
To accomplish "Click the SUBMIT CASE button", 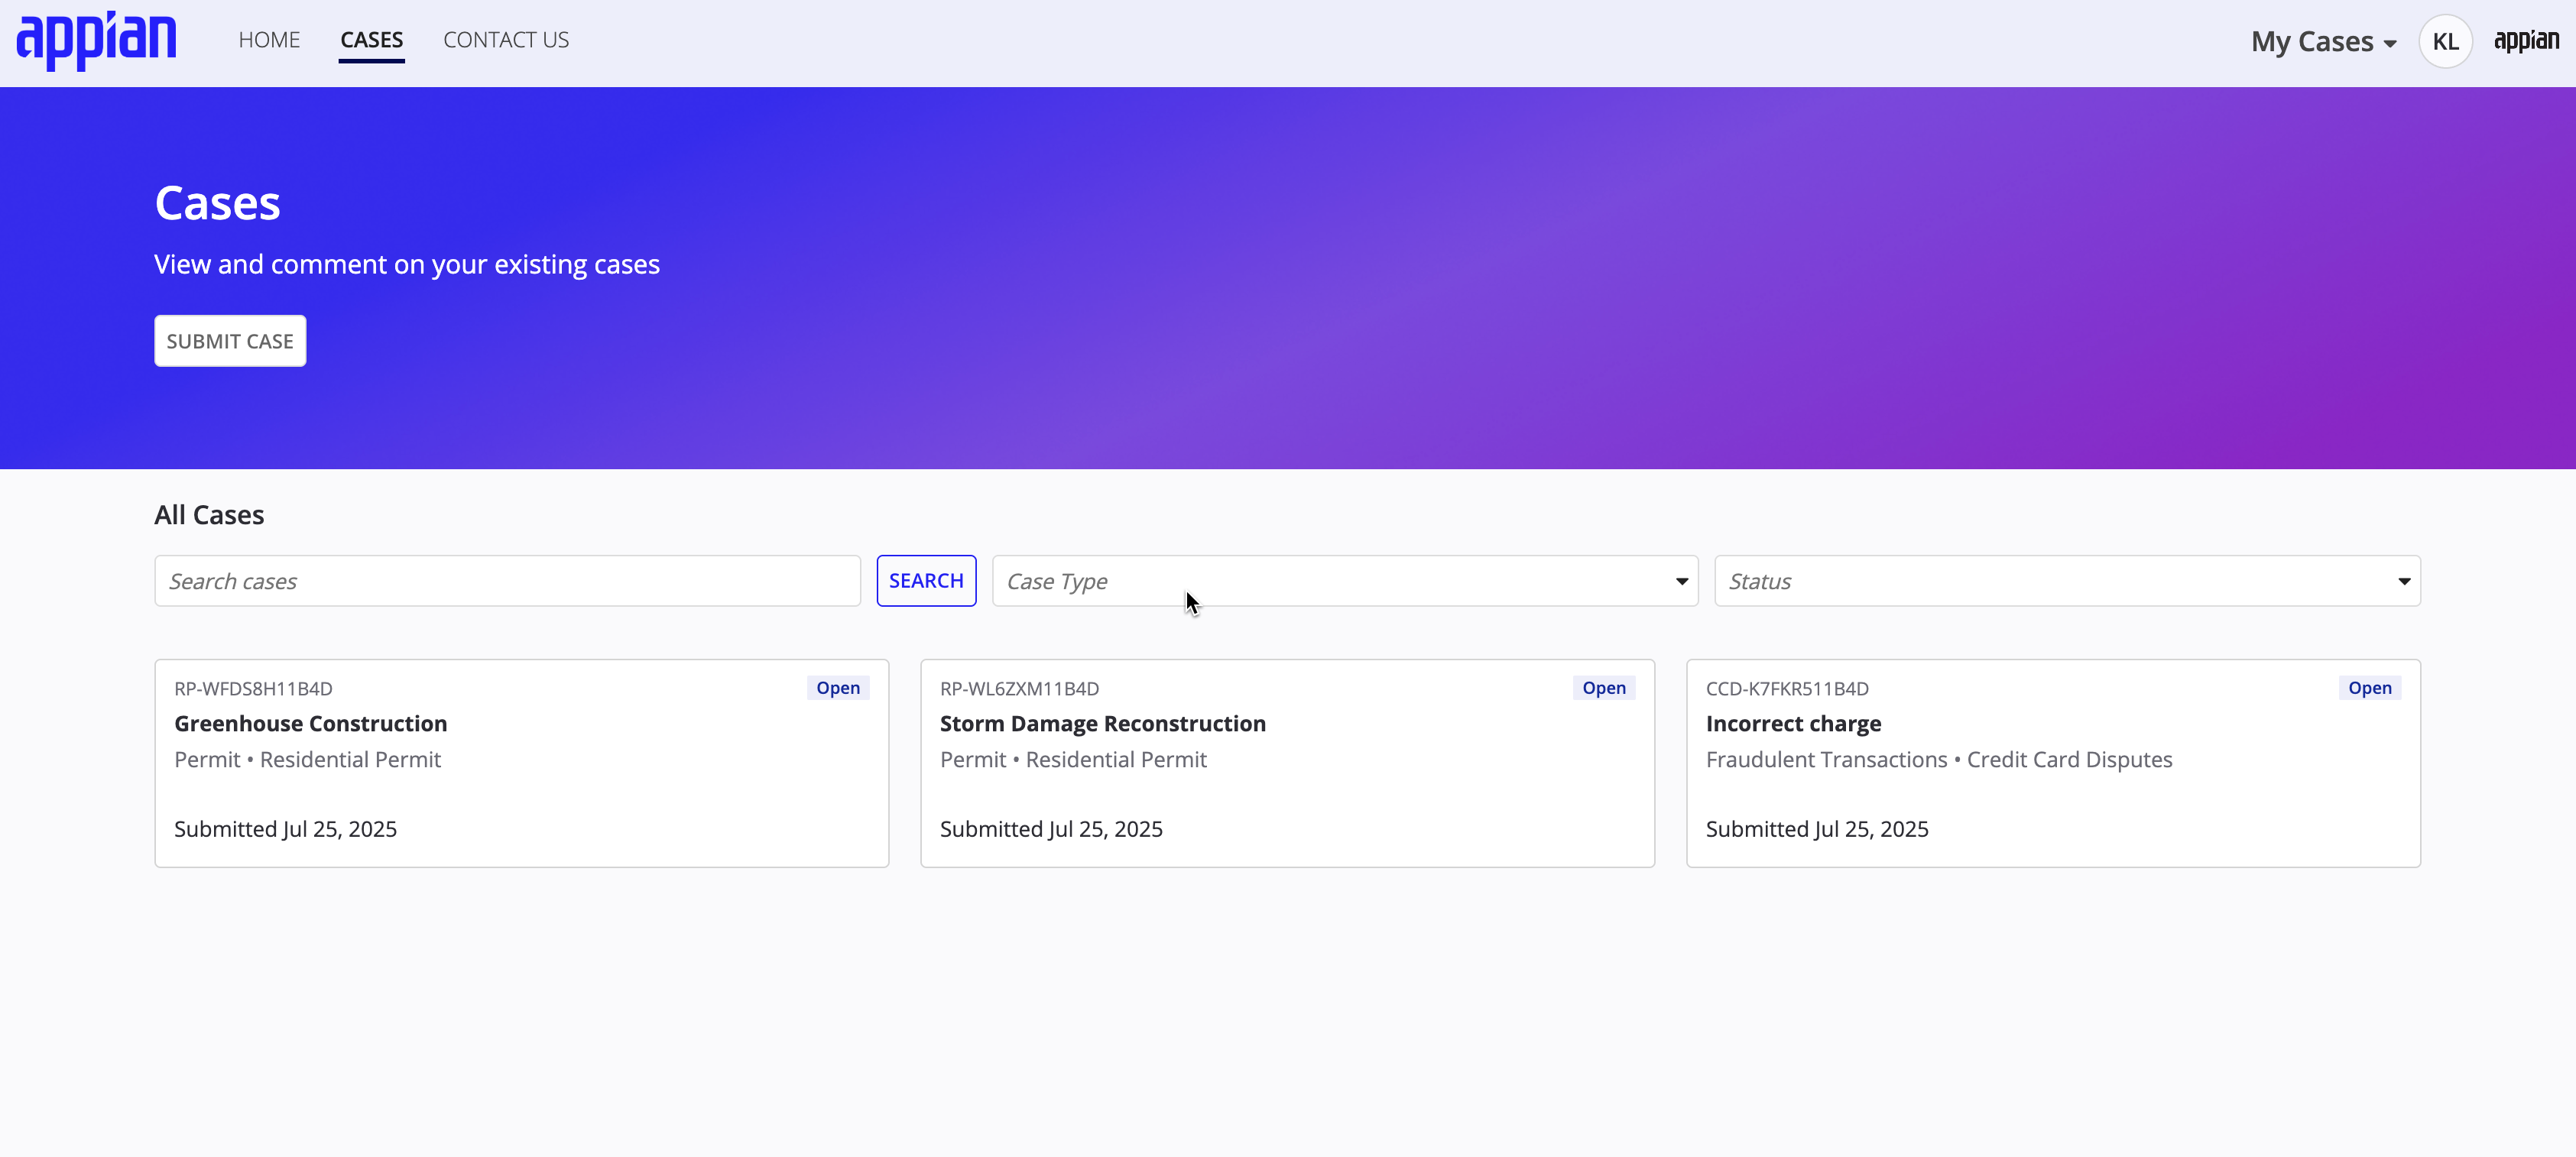I will [230, 341].
